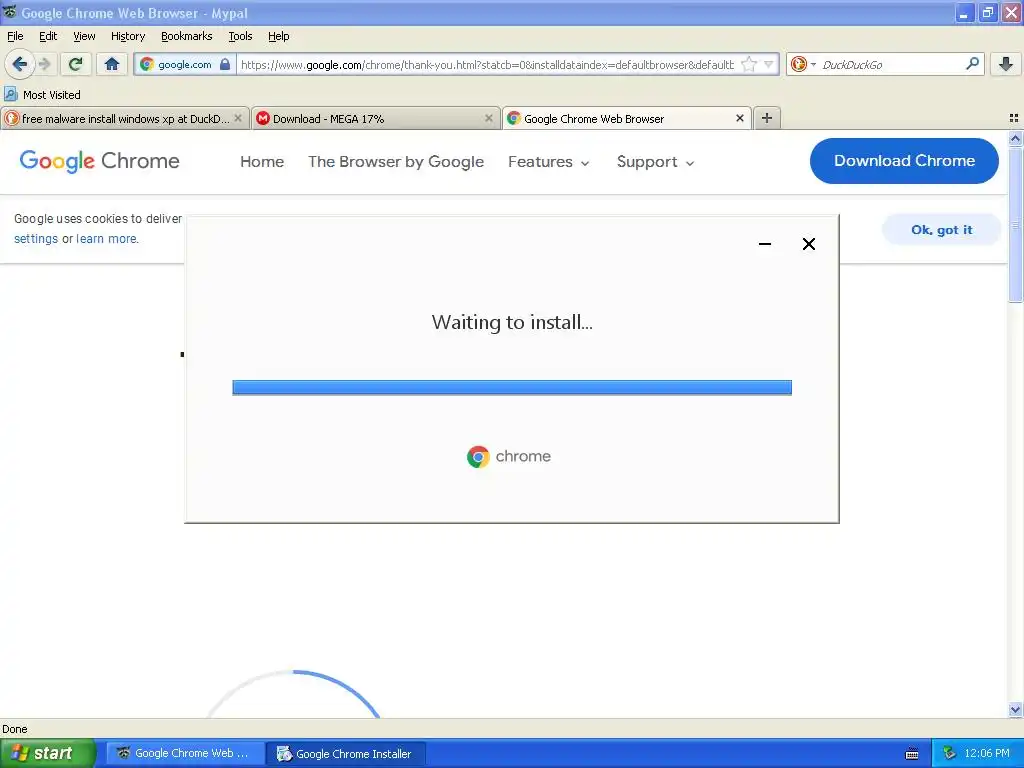Open the File menu
Screen dimensions: 1024x768
pyautogui.click(x=15, y=36)
